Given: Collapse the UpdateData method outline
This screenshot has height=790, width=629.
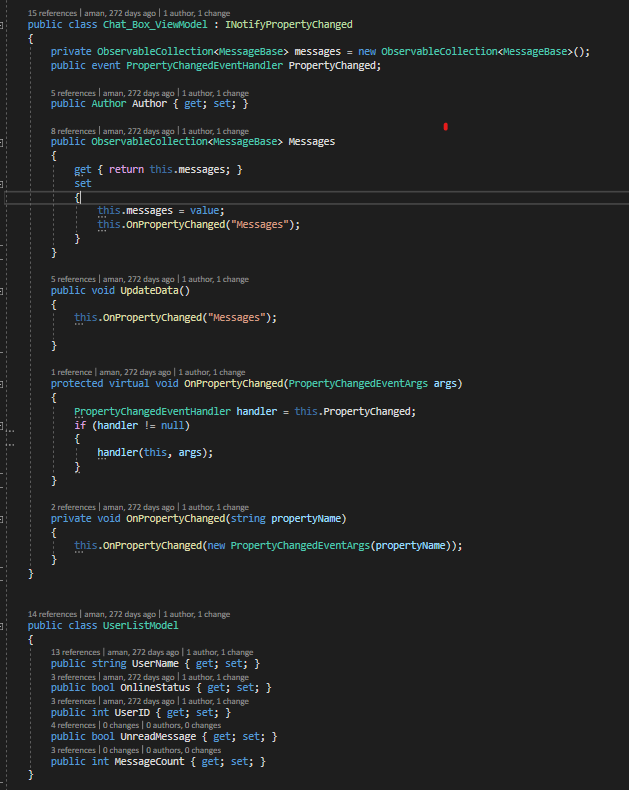Looking at the screenshot, I should click(x=2, y=291).
